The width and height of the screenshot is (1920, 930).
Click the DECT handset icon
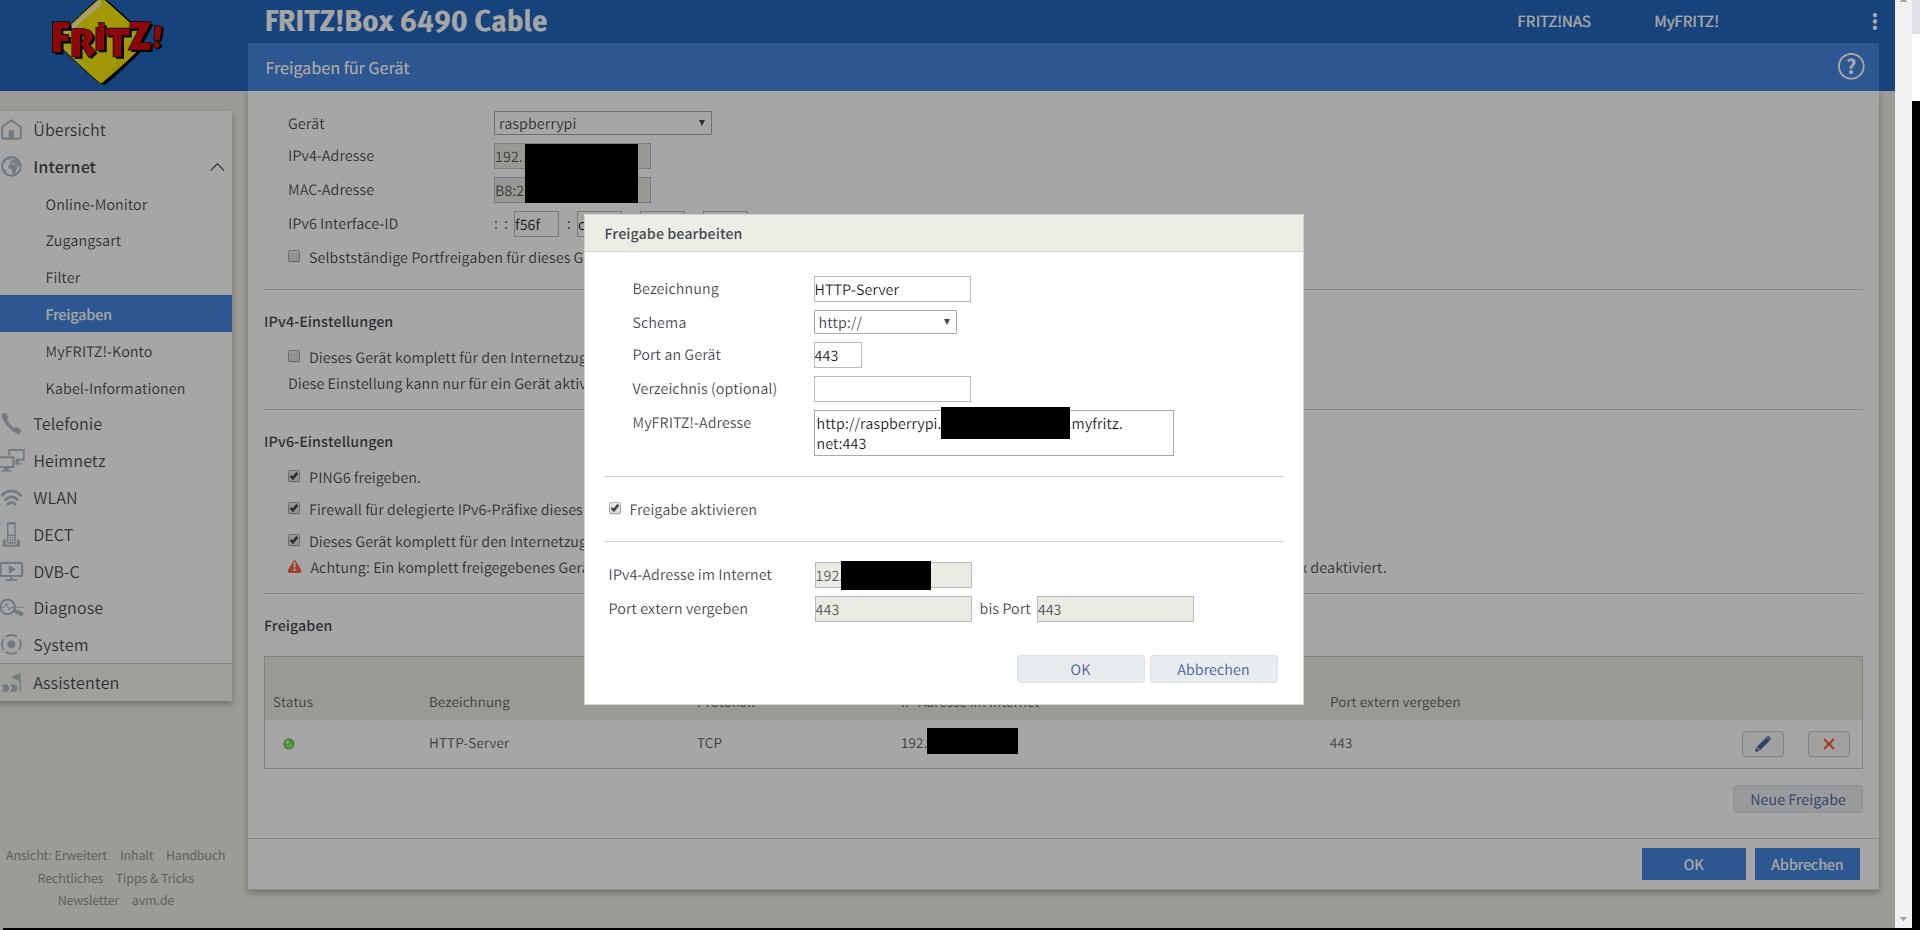coord(12,535)
